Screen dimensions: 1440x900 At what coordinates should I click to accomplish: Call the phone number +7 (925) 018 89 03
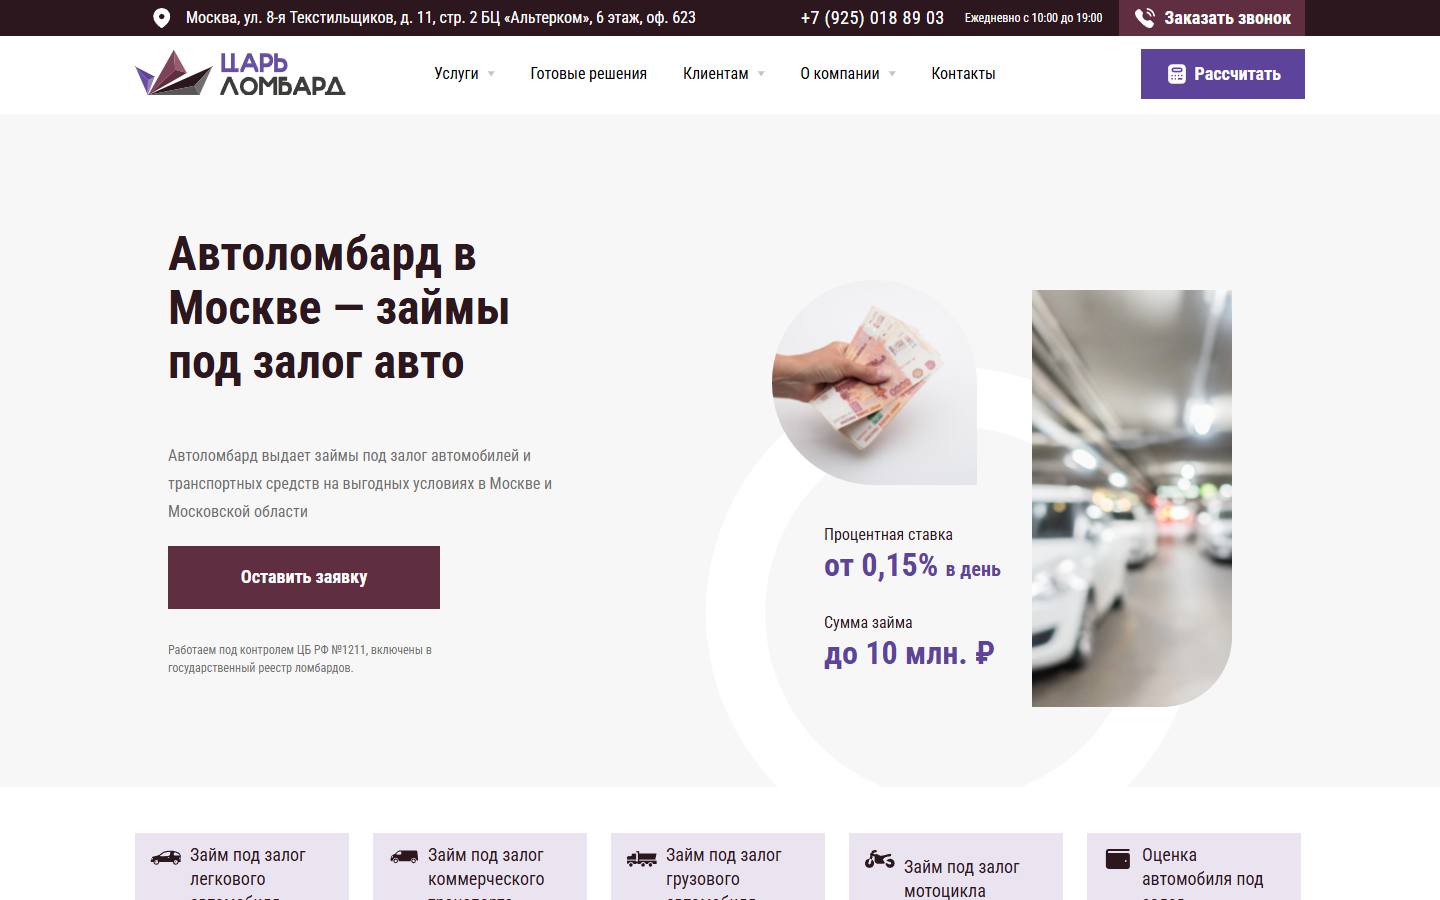(x=872, y=18)
